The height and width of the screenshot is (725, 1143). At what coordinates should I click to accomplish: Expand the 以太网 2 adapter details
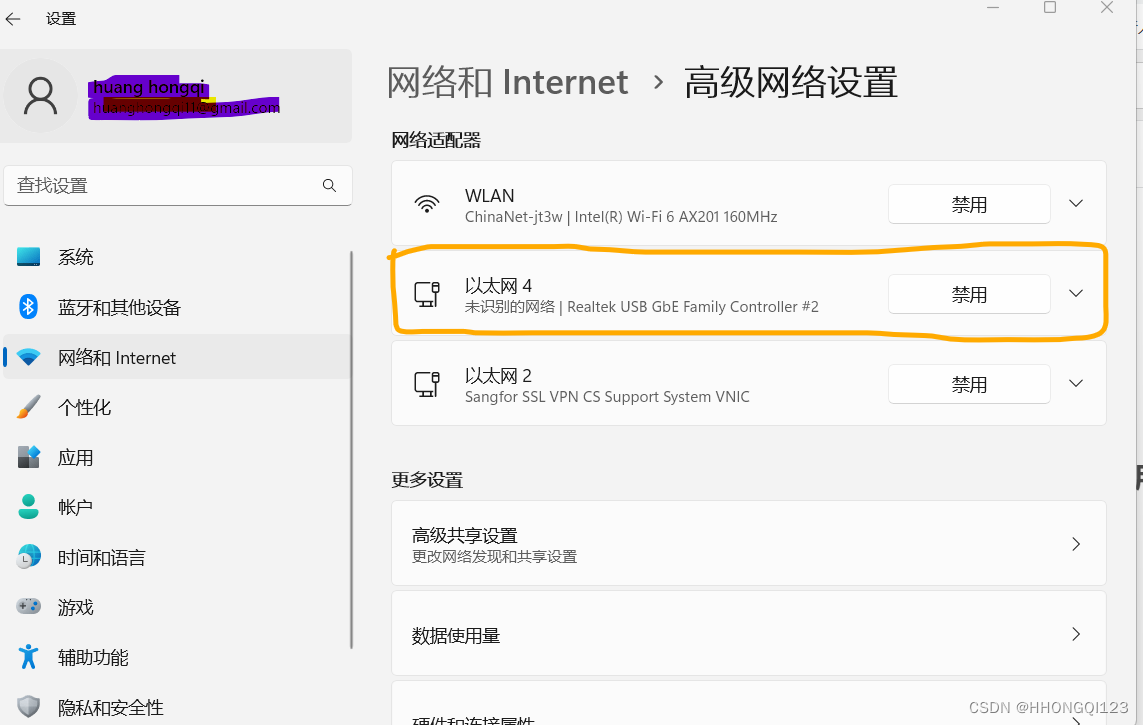(x=1075, y=383)
